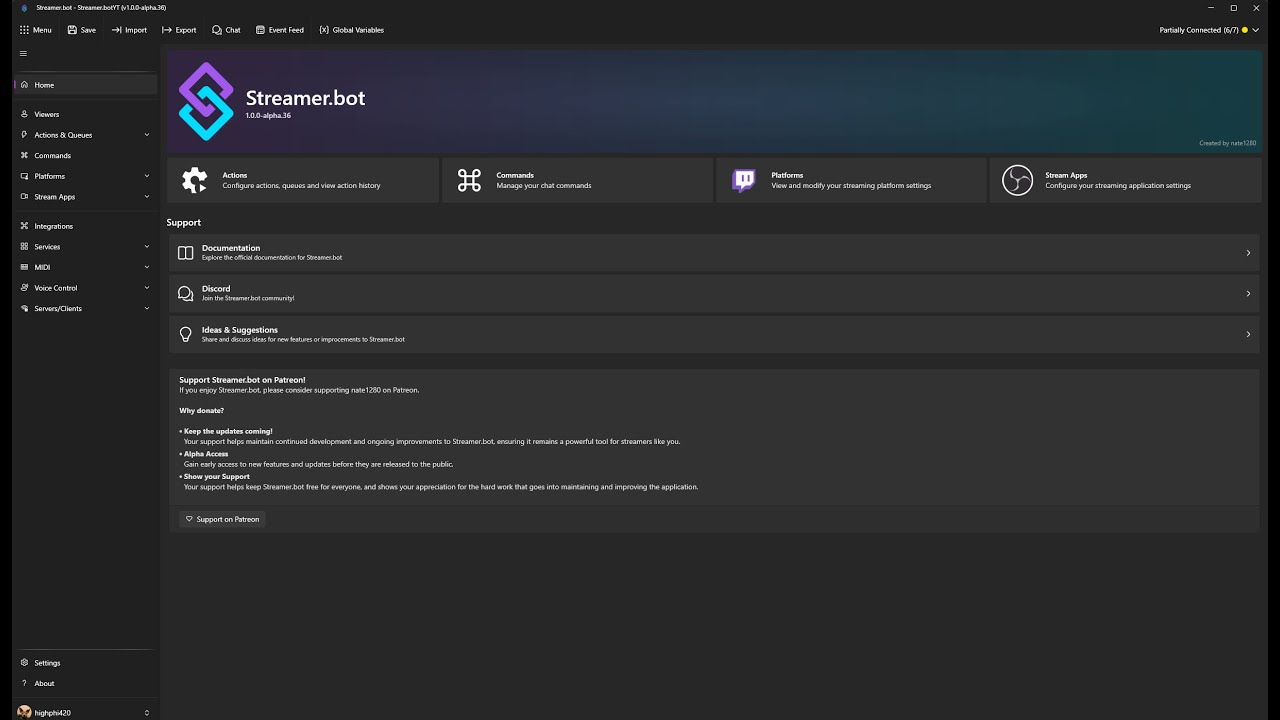Image resolution: width=1280 pixels, height=720 pixels.
Task: Click the Streamer.bot banner logo
Action: tap(206, 101)
